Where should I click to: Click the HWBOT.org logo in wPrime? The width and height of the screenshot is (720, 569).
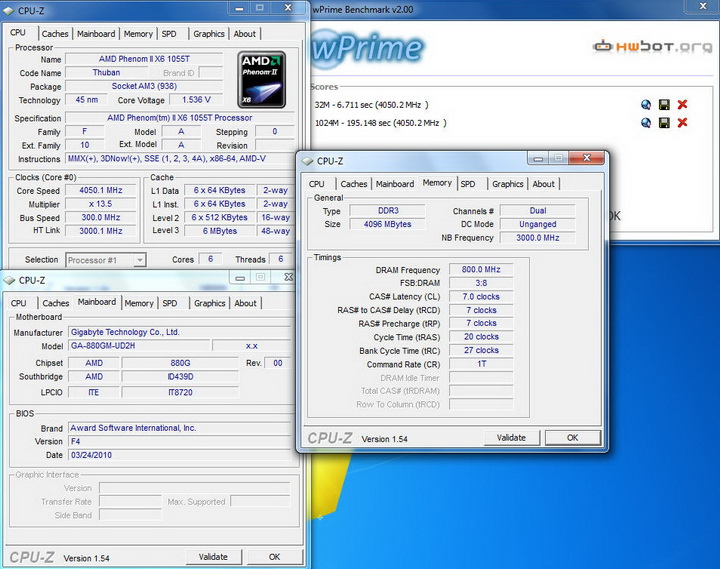pos(652,46)
